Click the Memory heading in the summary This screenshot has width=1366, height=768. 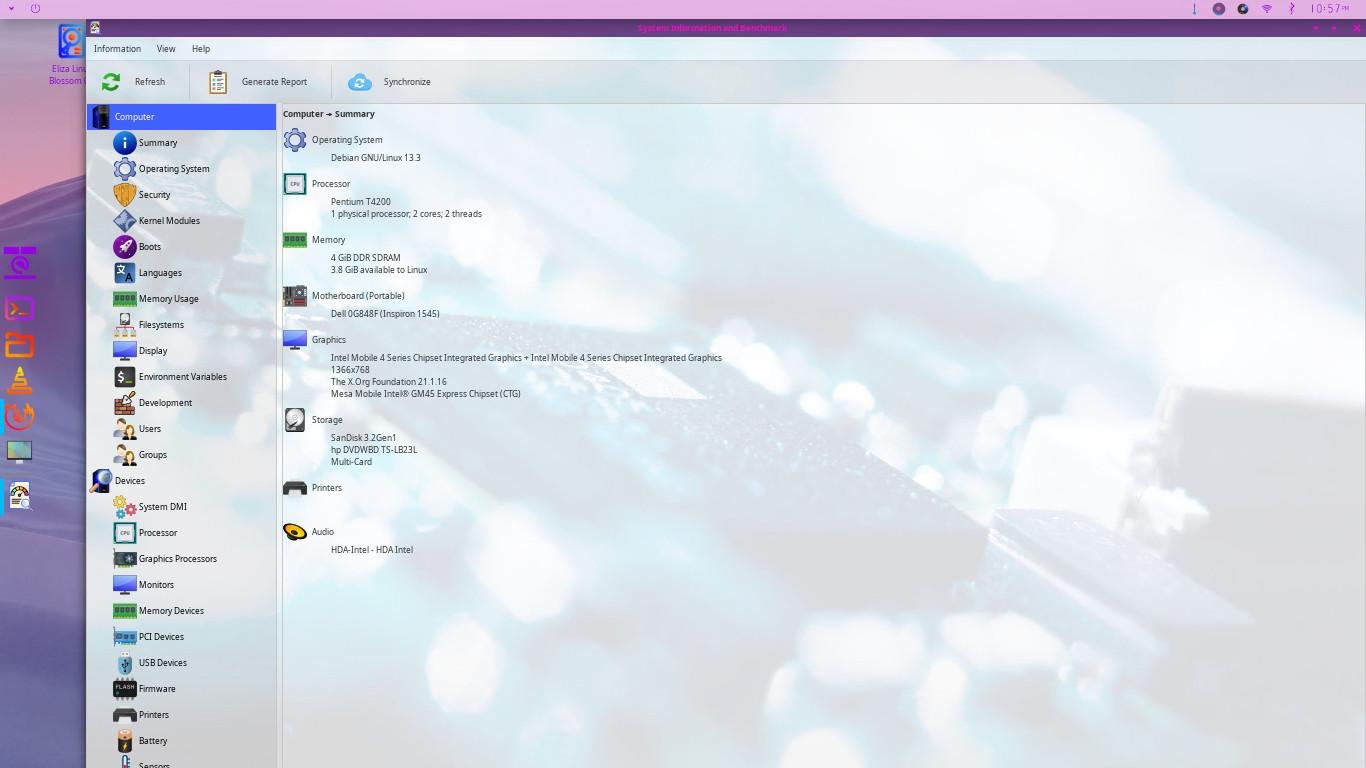[x=329, y=240]
